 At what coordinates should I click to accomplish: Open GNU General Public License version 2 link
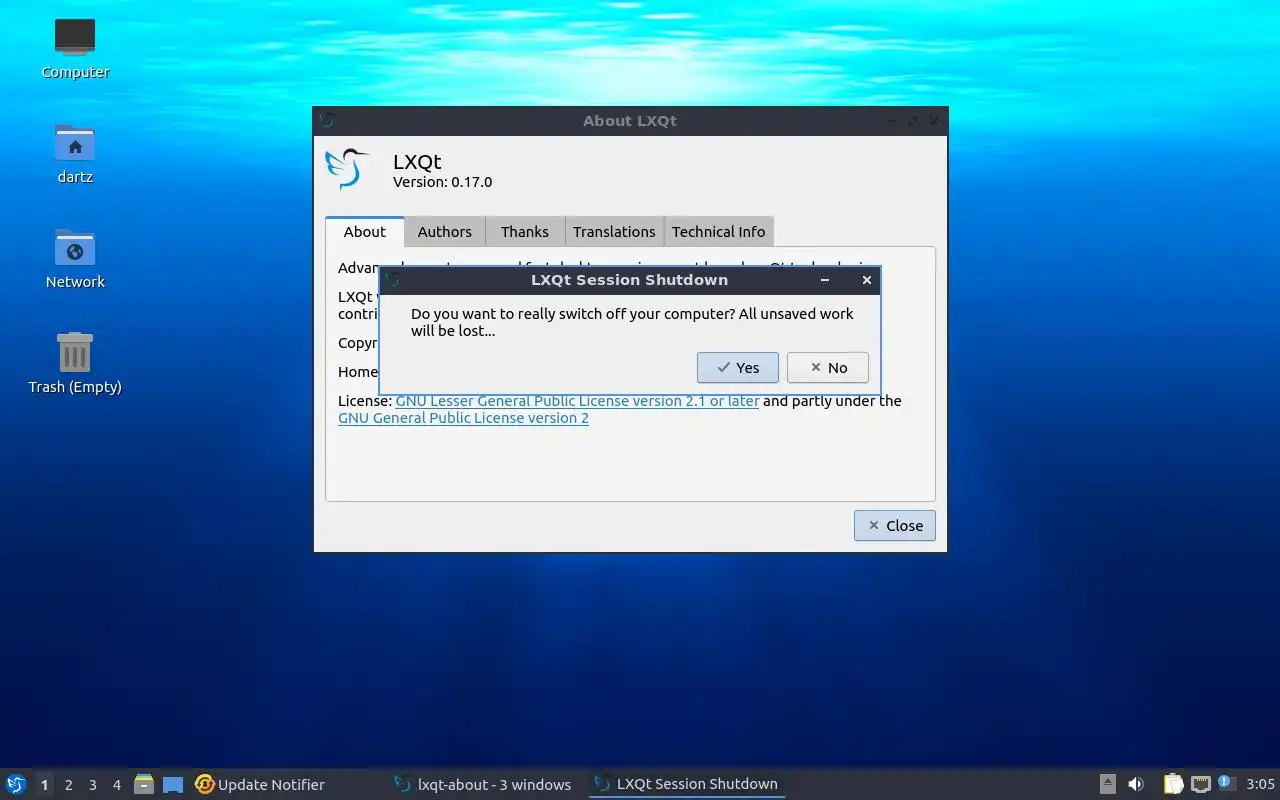(463, 418)
